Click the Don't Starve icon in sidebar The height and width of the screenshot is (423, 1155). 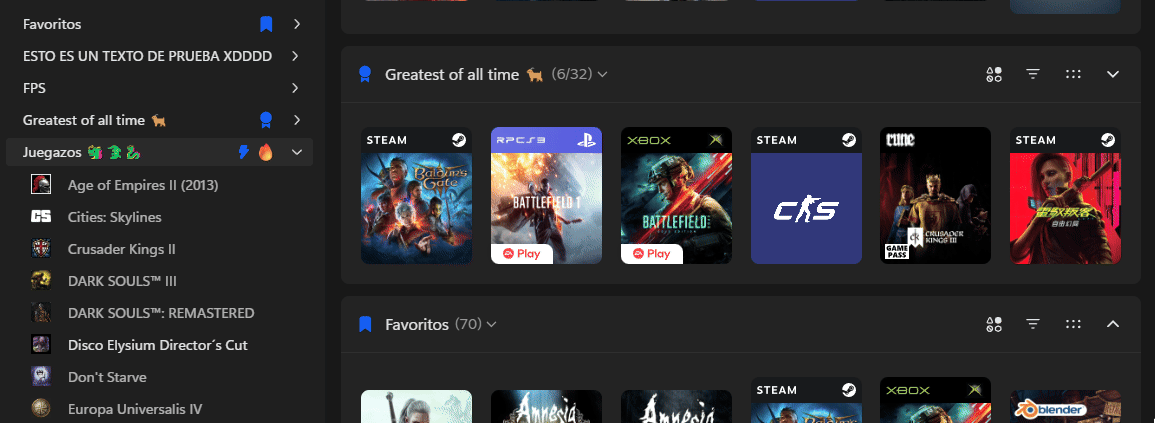coord(41,376)
